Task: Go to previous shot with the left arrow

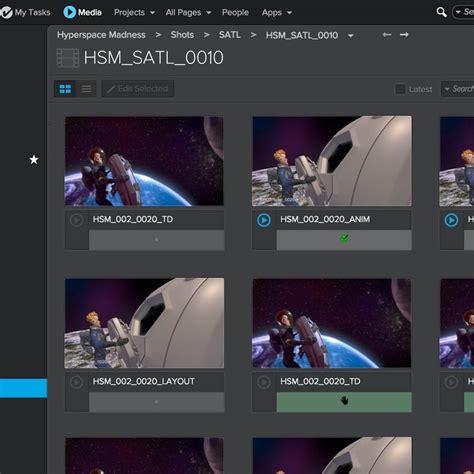Action: click(x=387, y=35)
